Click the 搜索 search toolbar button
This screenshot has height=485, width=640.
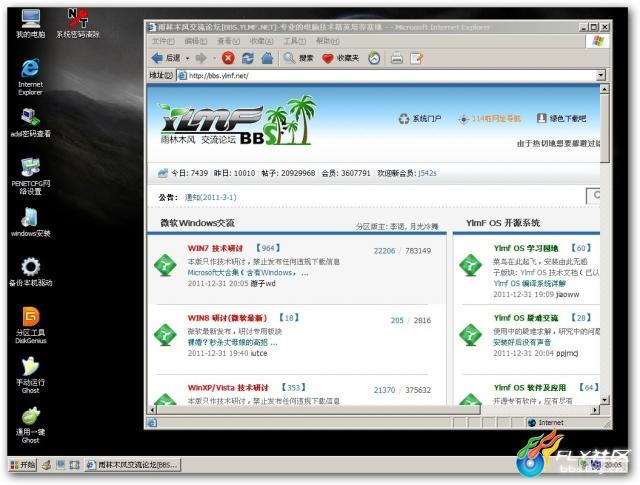(298, 58)
